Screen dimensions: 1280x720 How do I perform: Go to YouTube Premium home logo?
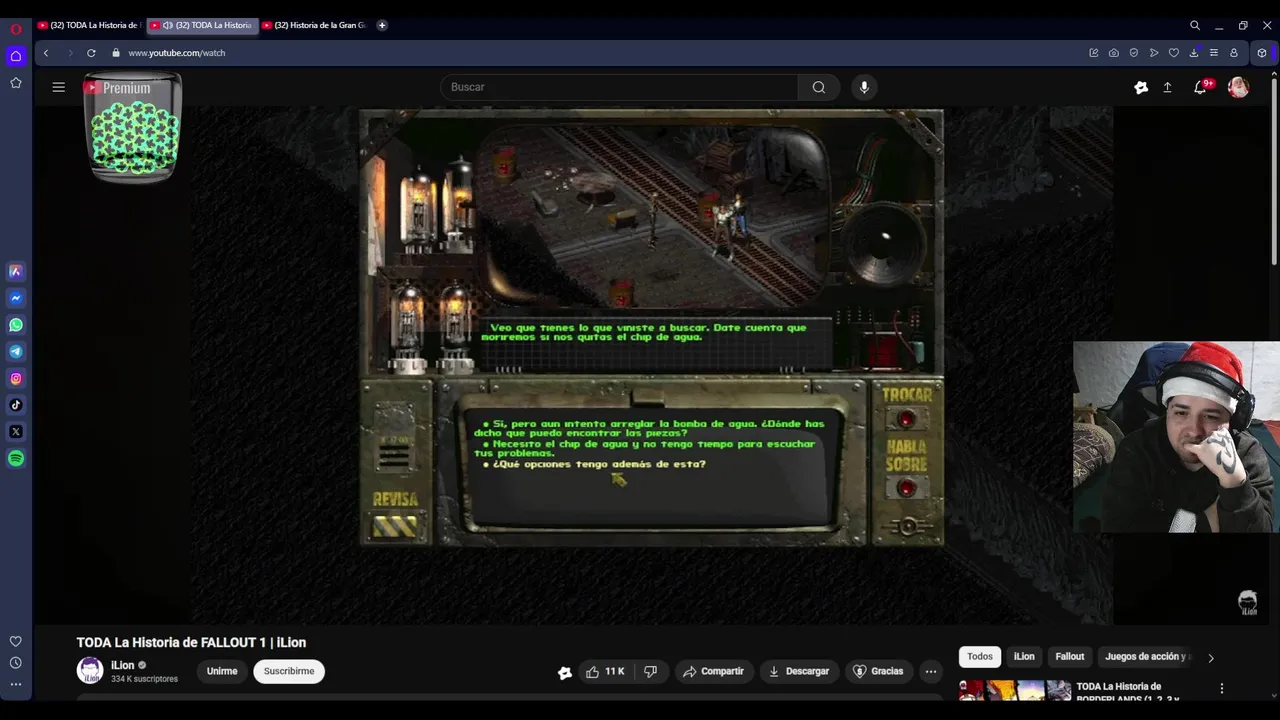click(117, 88)
